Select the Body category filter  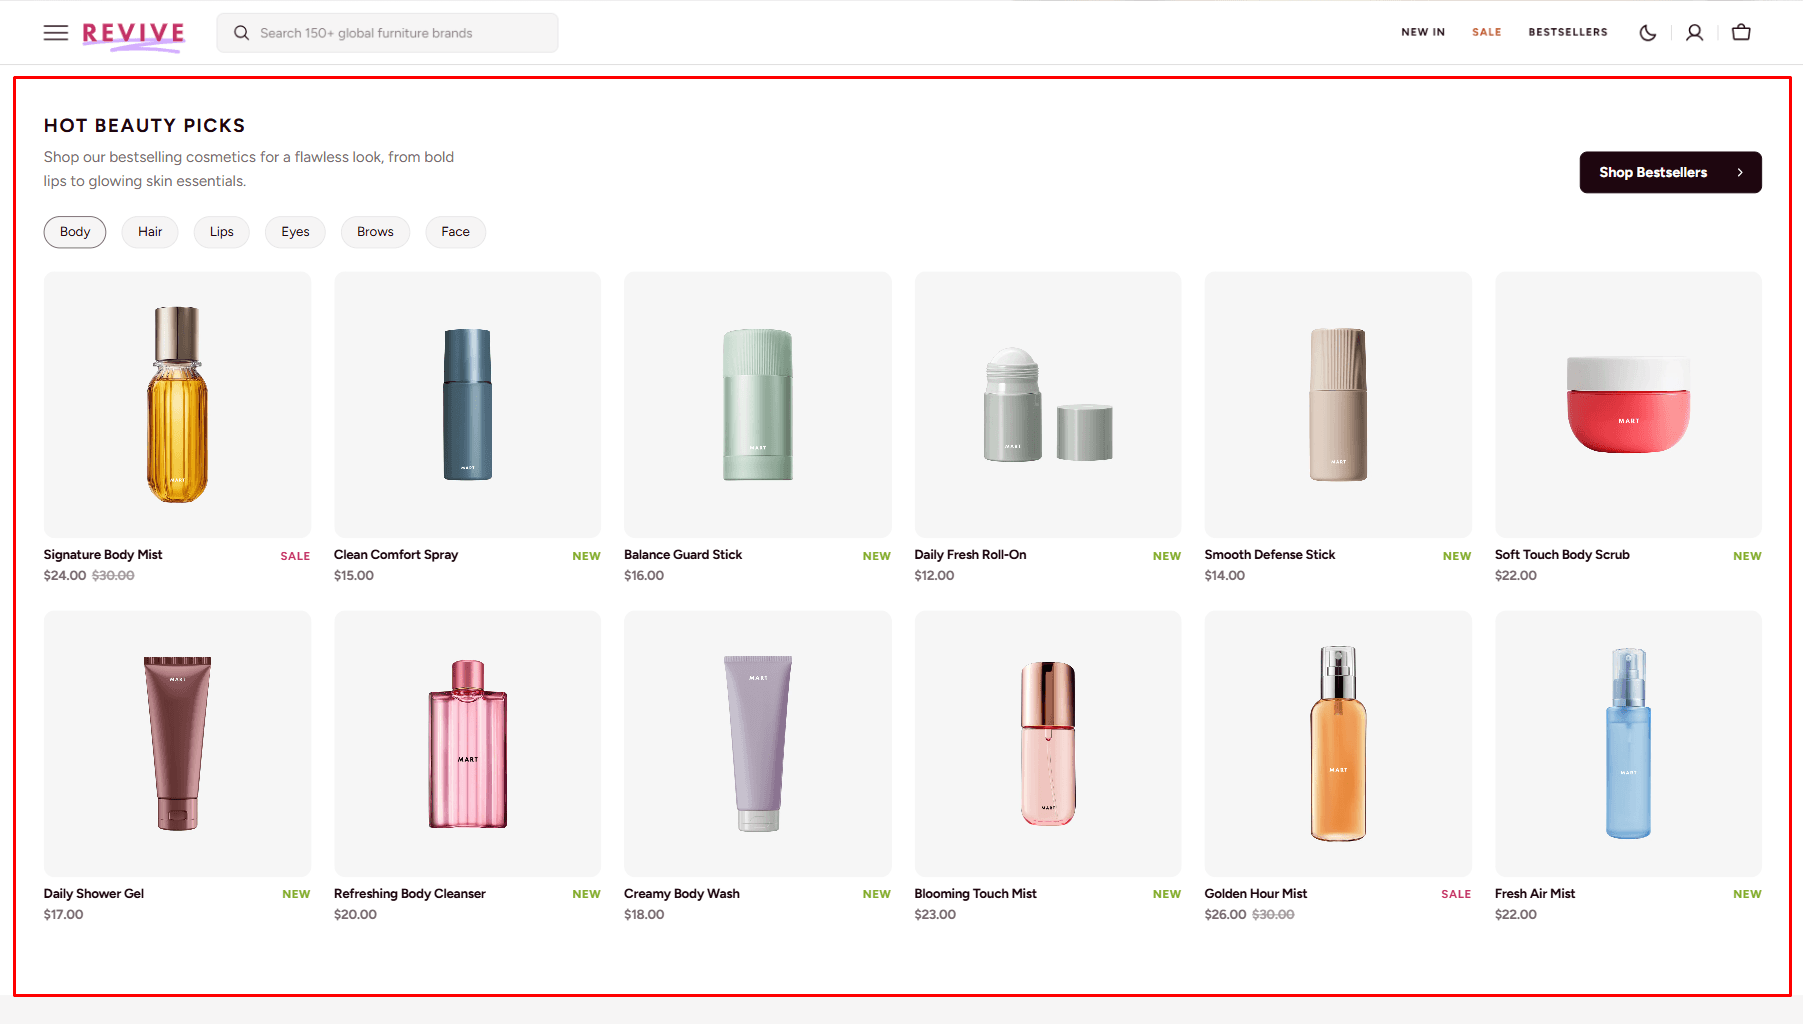coord(75,232)
